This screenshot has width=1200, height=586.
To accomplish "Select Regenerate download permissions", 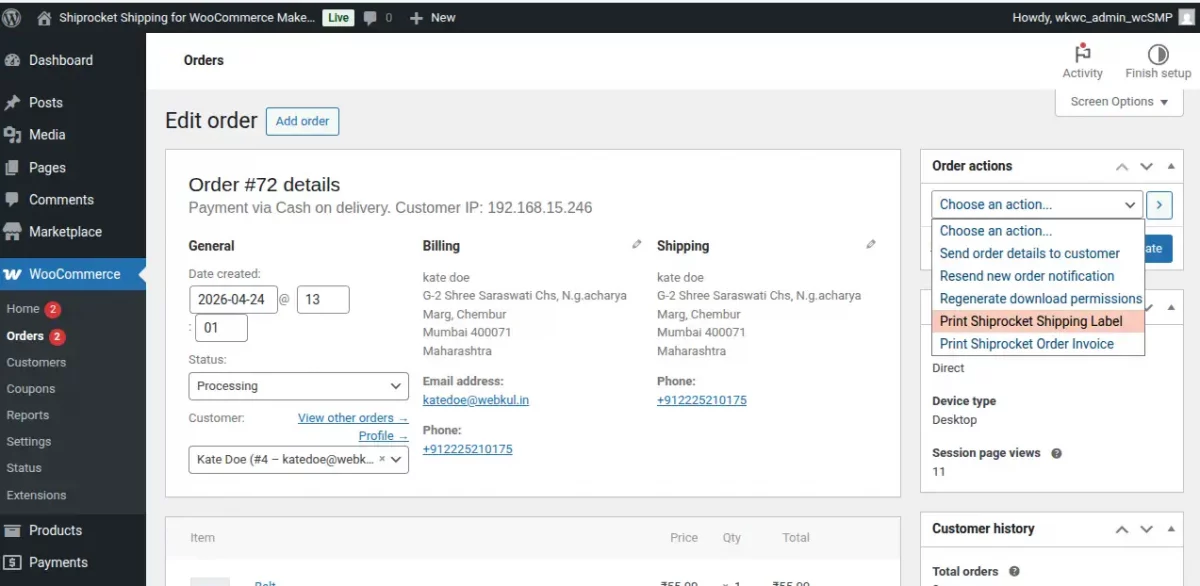I will coord(1038,298).
